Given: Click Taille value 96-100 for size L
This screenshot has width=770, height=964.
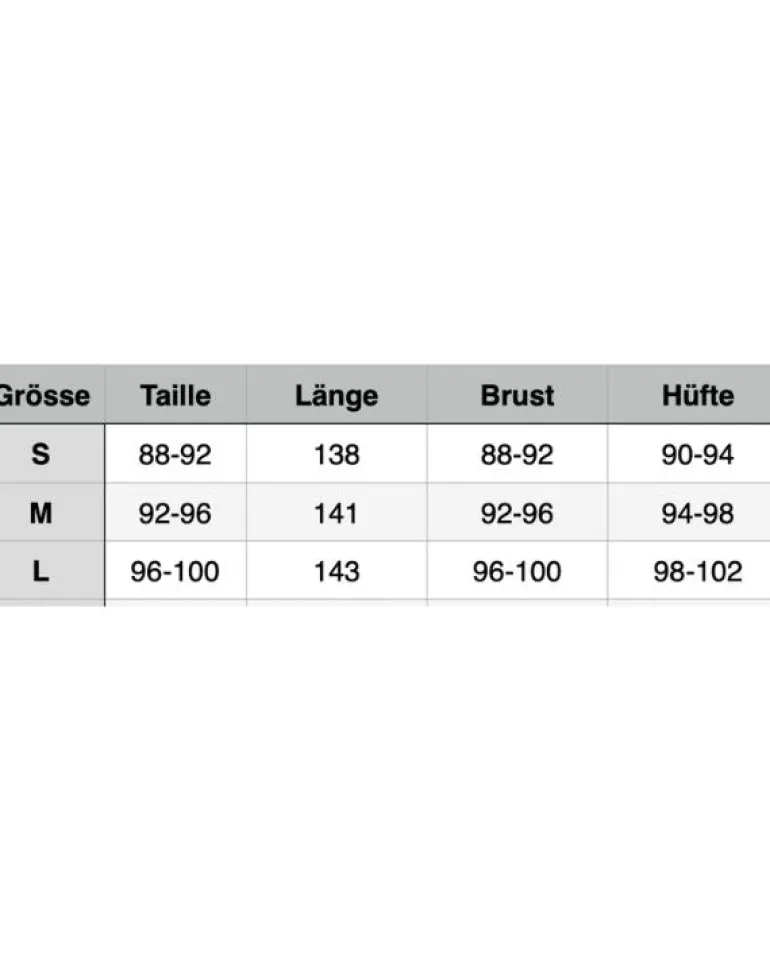Looking at the screenshot, I should coord(175,572).
